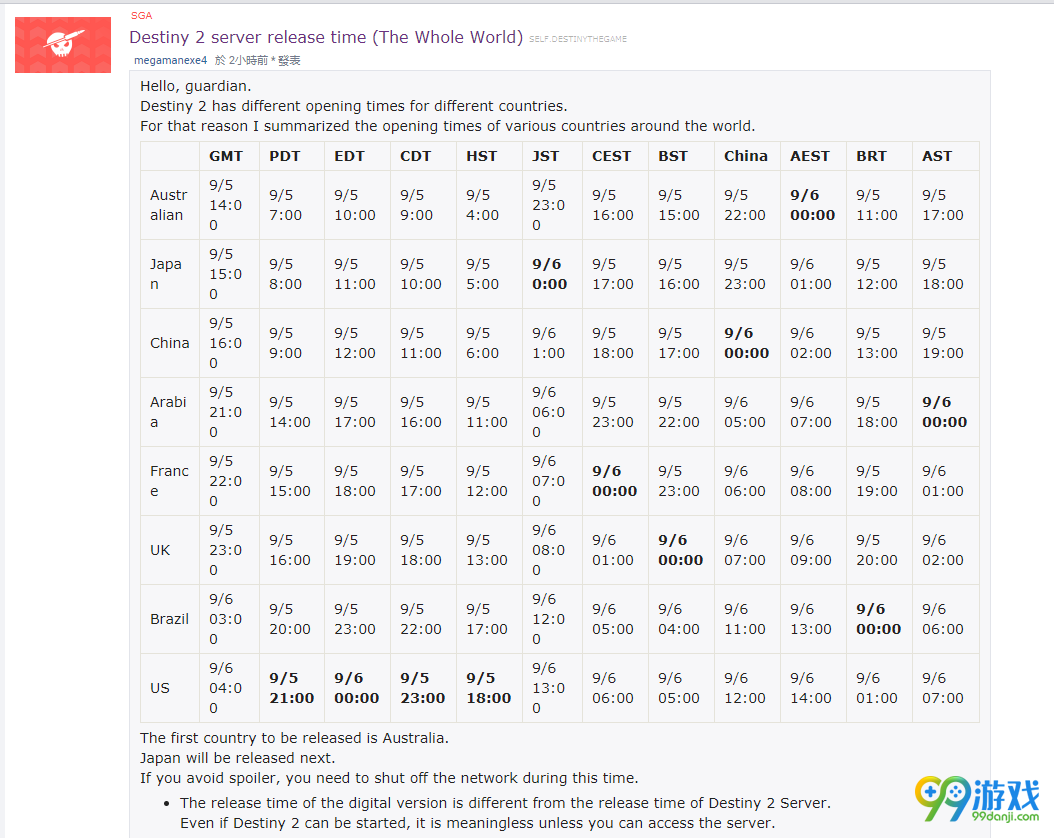Click the 'Arabia' row label
The height and width of the screenshot is (838, 1054).
tap(168, 412)
